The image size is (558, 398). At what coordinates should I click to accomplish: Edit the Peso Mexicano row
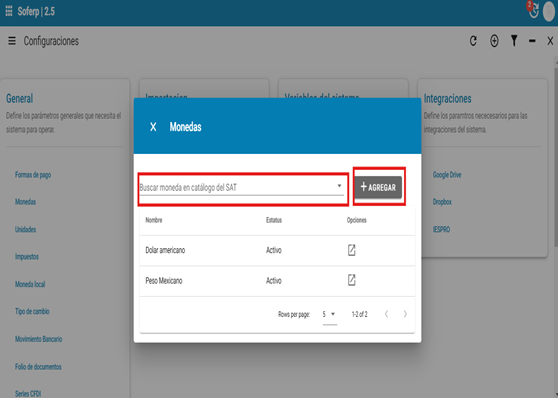tap(352, 280)
